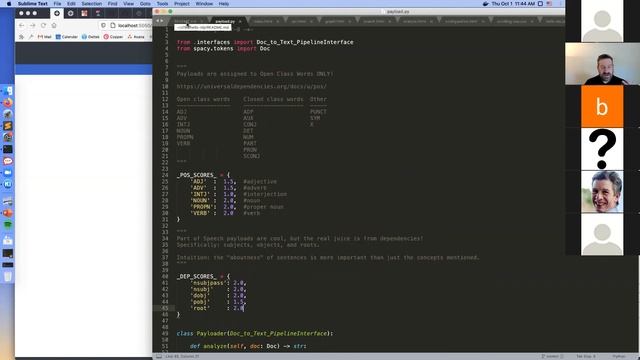This screenshot has height=360, width=640.
Task: Open the Window menu
Action: (x=204, y=4)
